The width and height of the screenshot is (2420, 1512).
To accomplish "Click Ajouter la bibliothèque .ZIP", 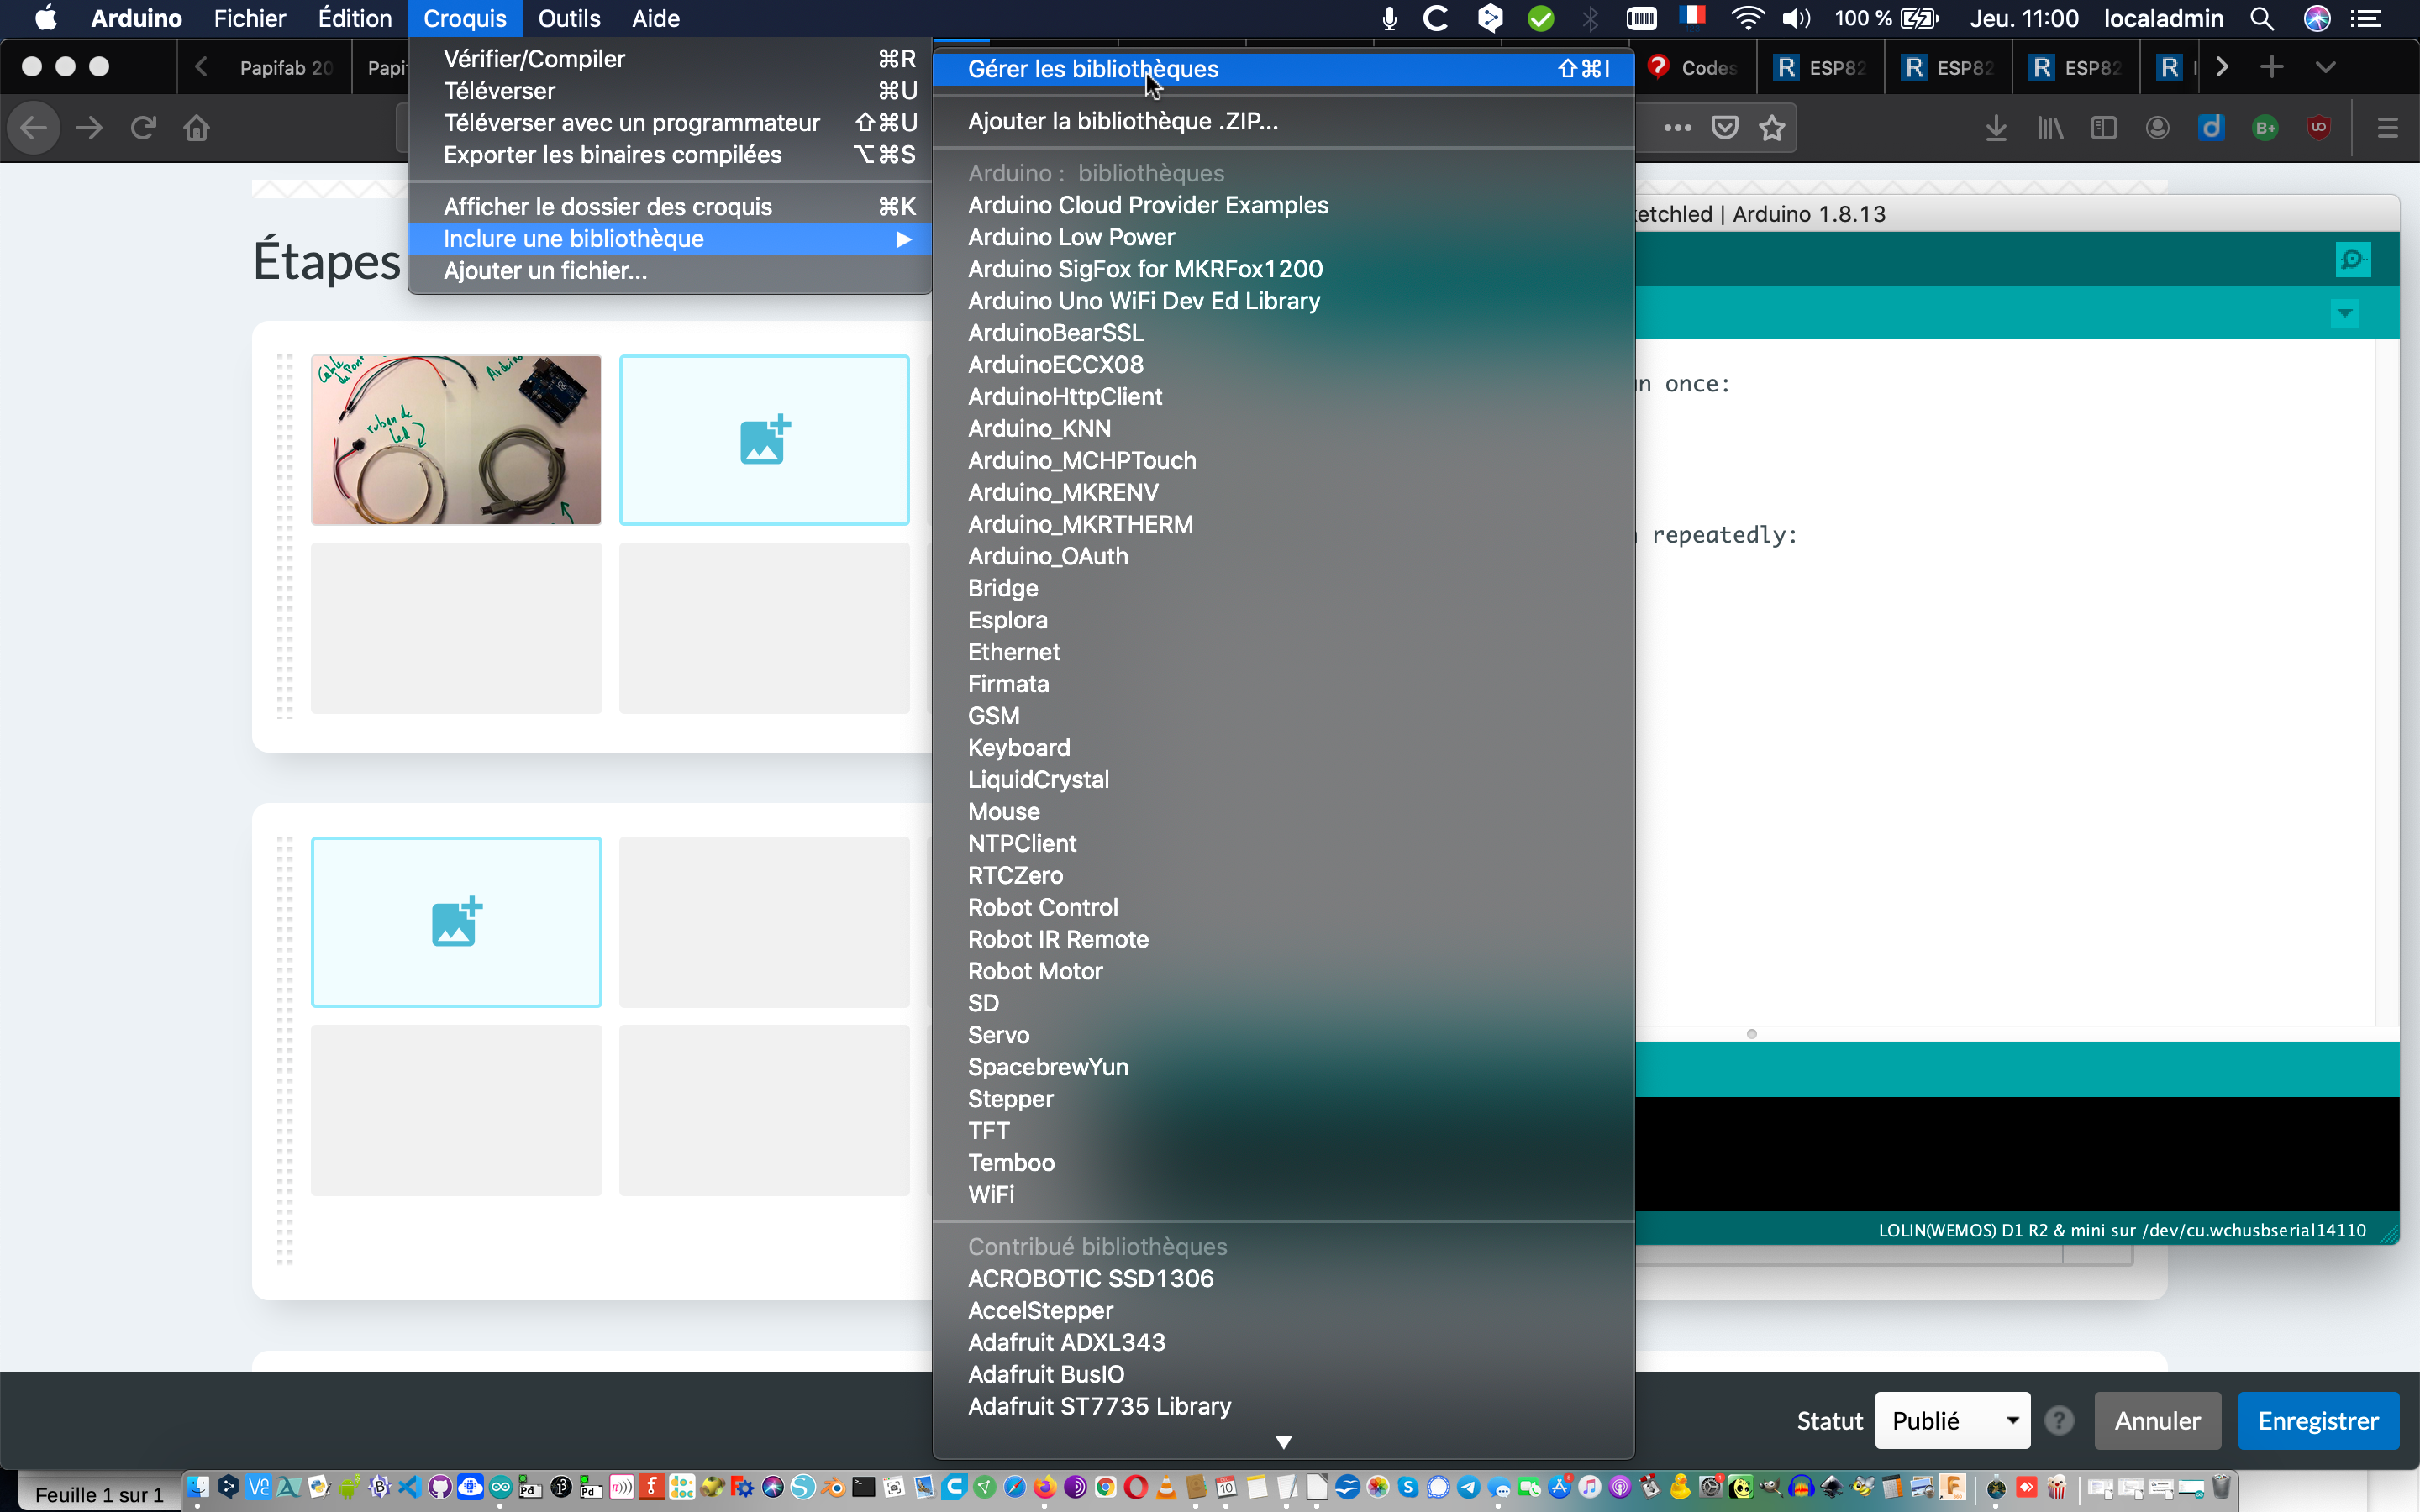I will pos(1122,121).
